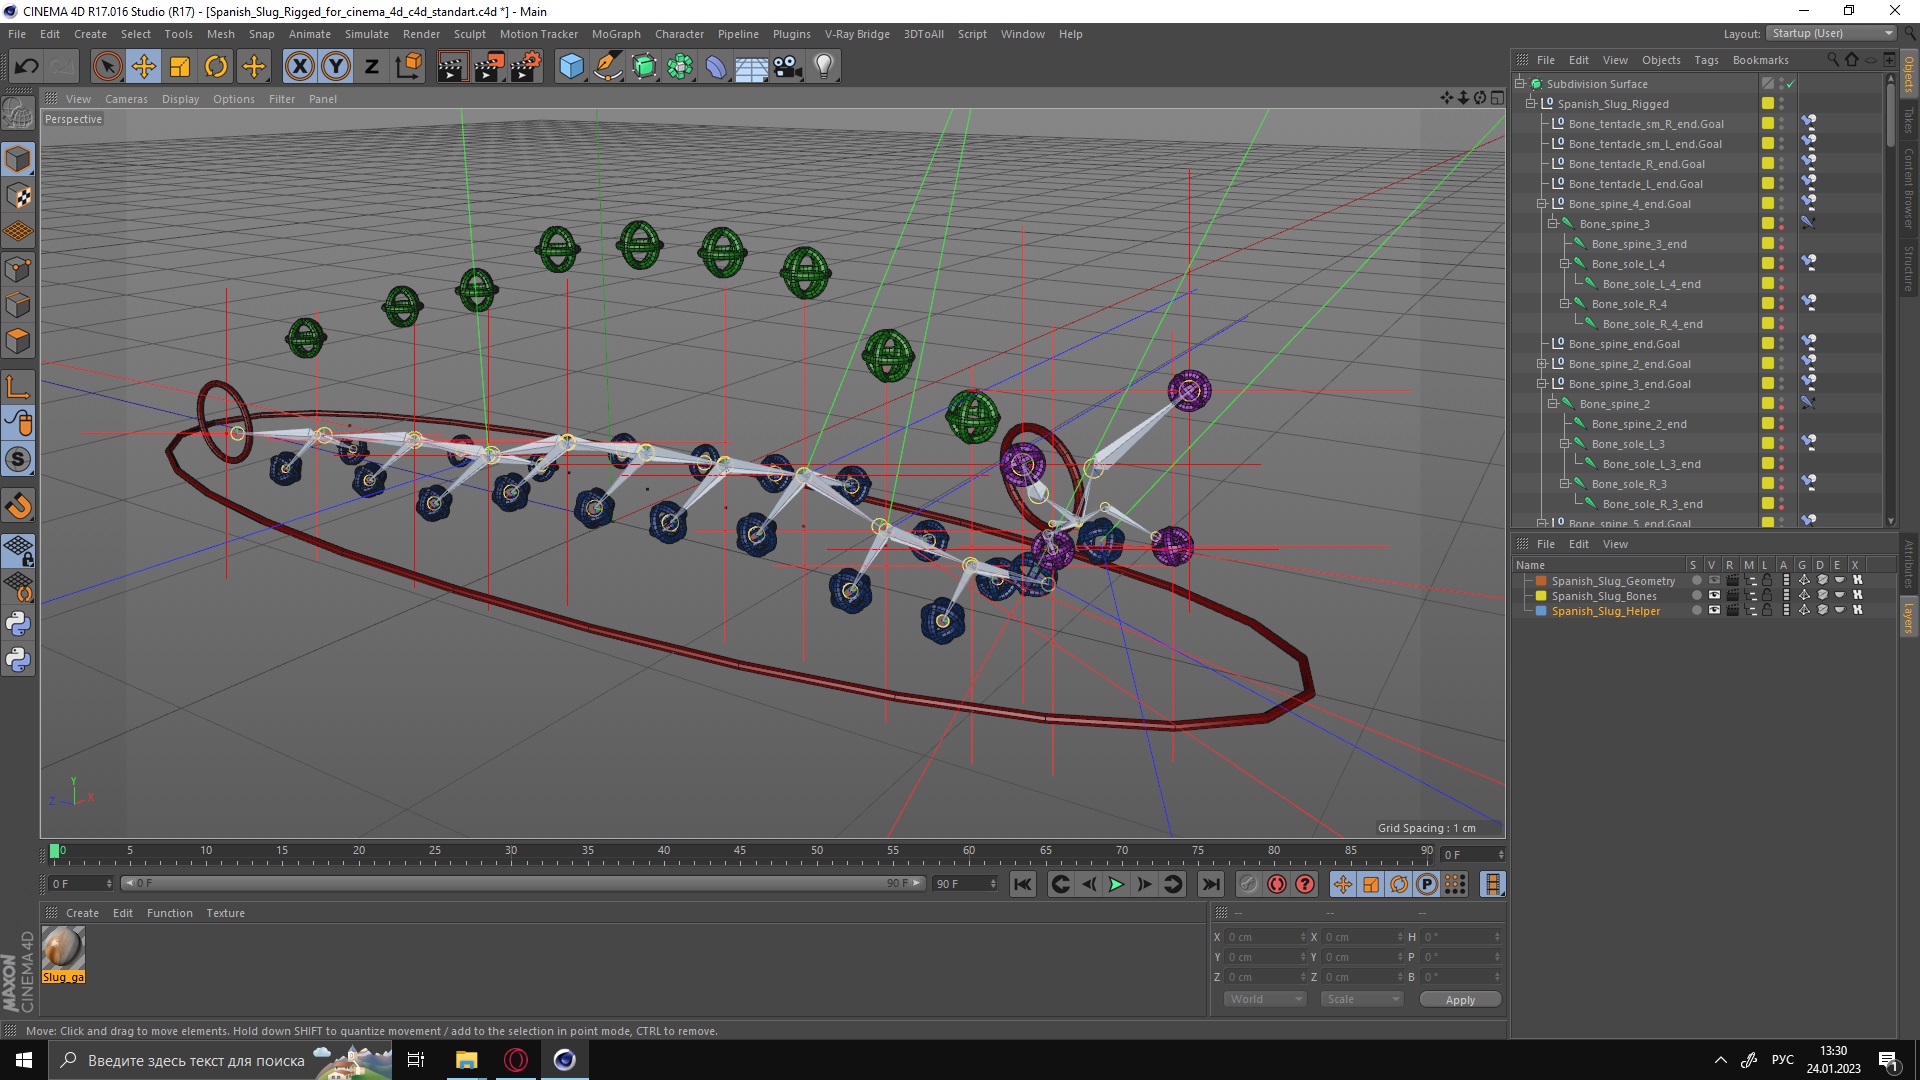
Task: Select the Live Selection tool
Action: [x=107, y=67]
